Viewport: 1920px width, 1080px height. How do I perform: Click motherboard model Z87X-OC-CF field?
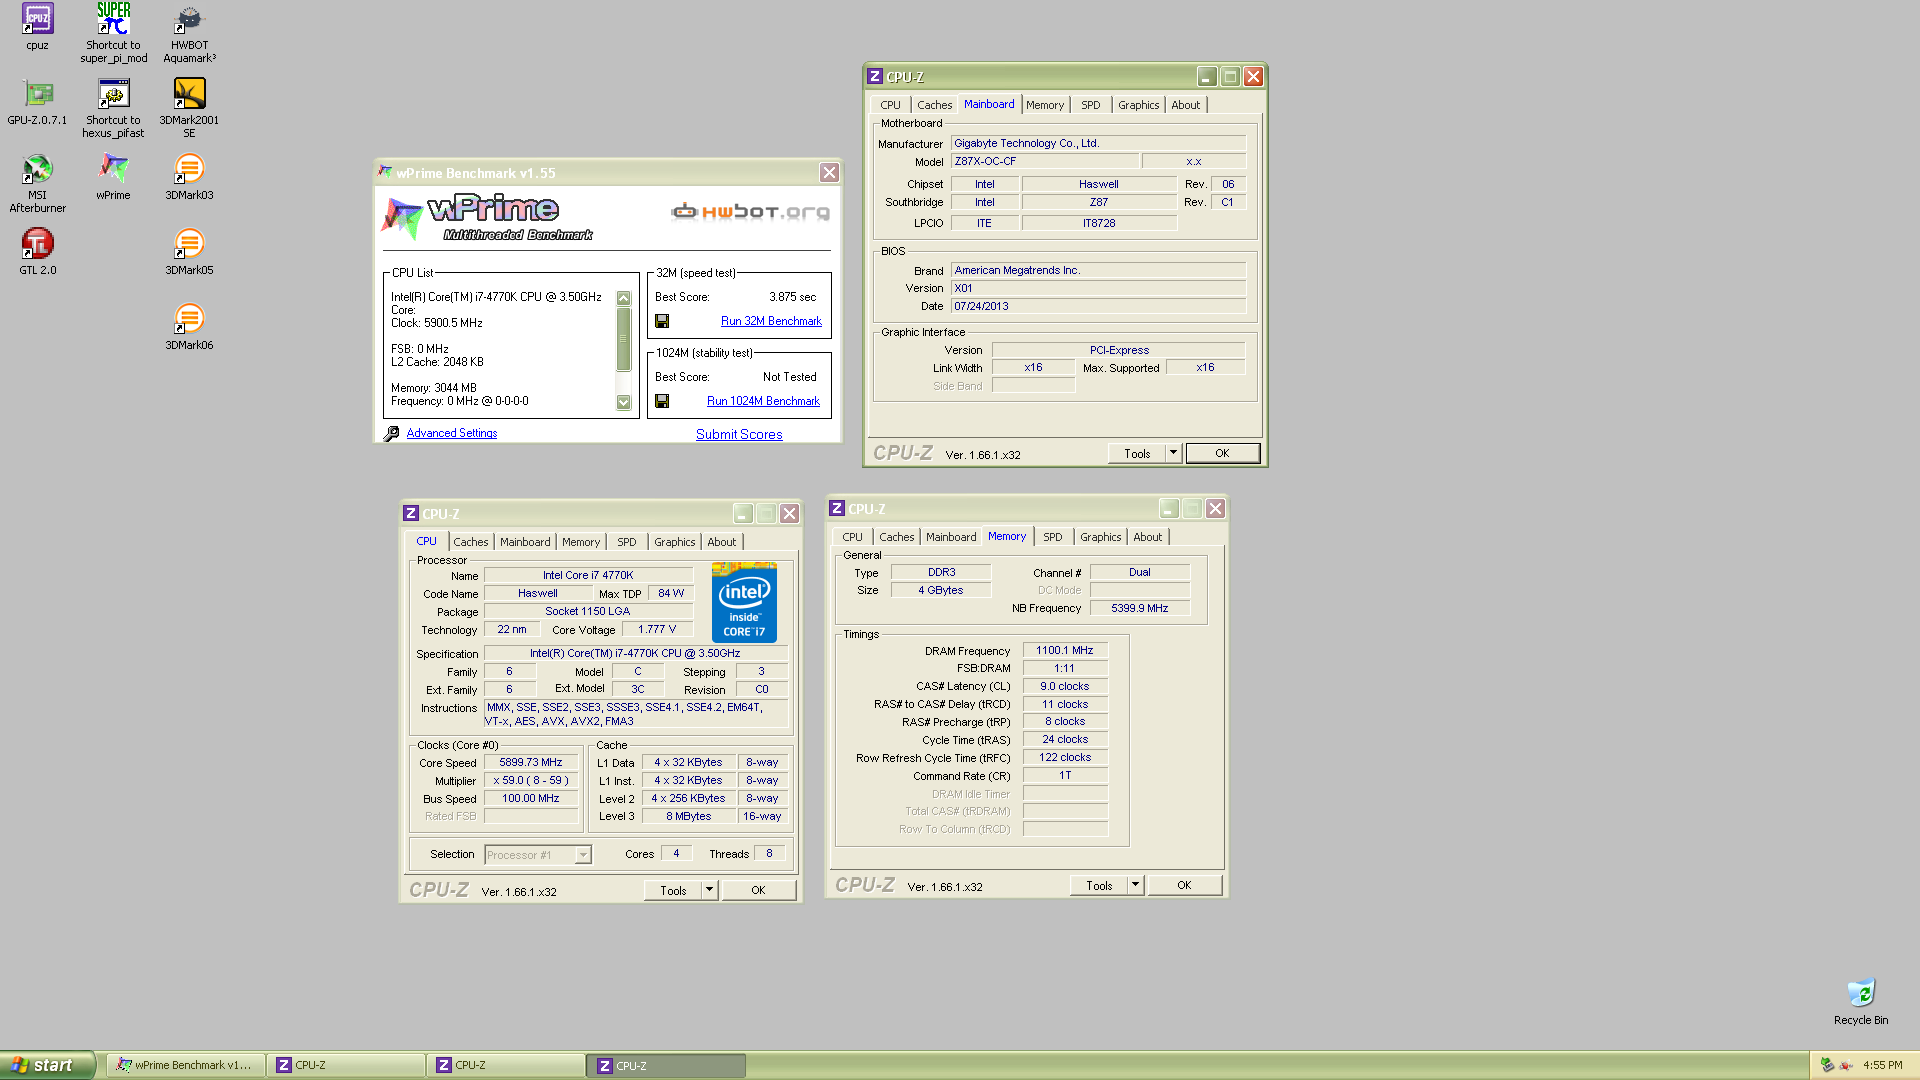(1044, 162)
